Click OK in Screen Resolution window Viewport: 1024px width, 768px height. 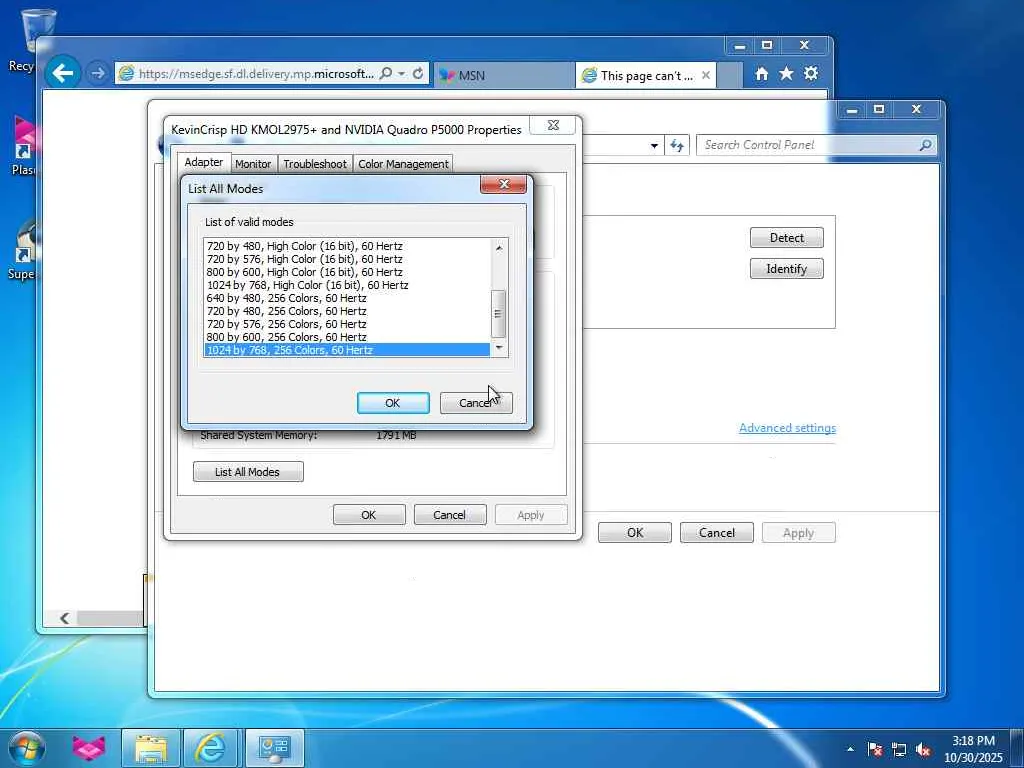[635, 533]
